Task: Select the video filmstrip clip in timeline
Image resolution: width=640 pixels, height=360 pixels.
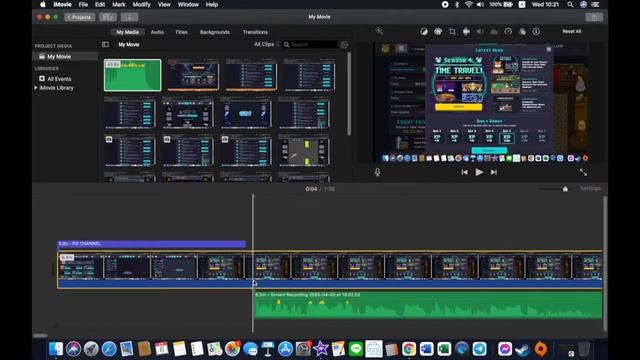Action: pyautogui.click(x=330, y=270)
